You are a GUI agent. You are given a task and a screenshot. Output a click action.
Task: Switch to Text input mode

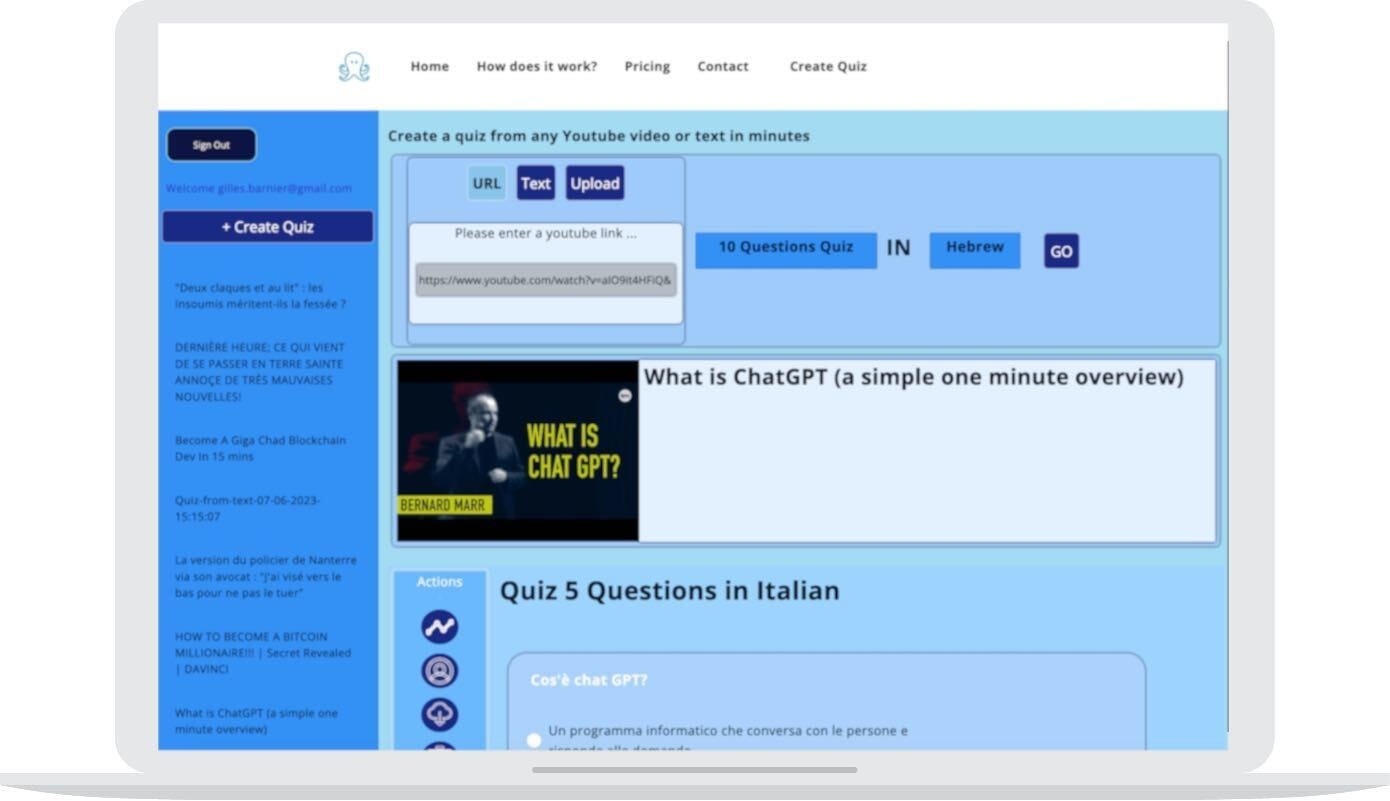coord(536,183)
